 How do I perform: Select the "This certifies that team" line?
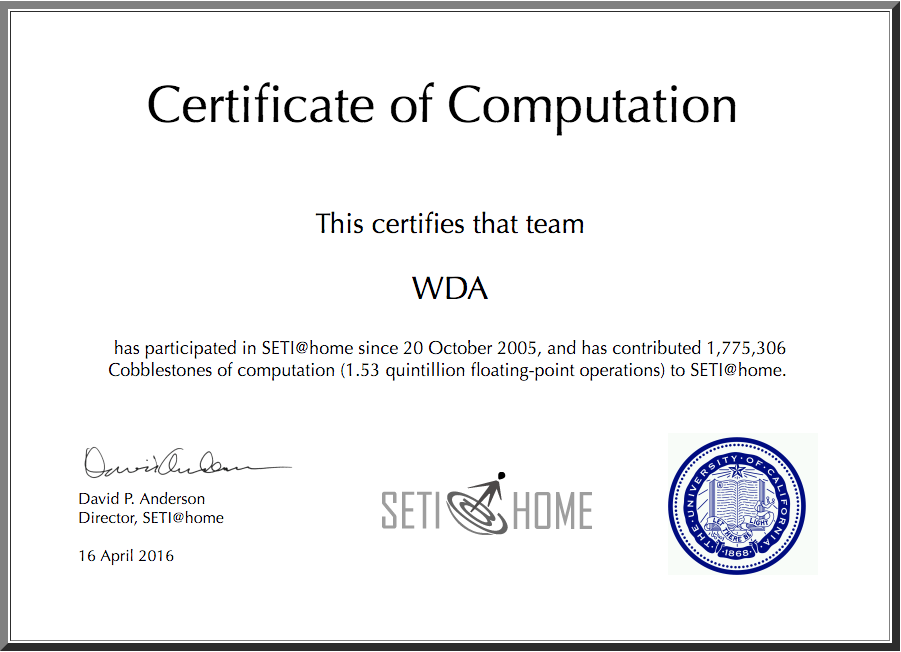450,223
